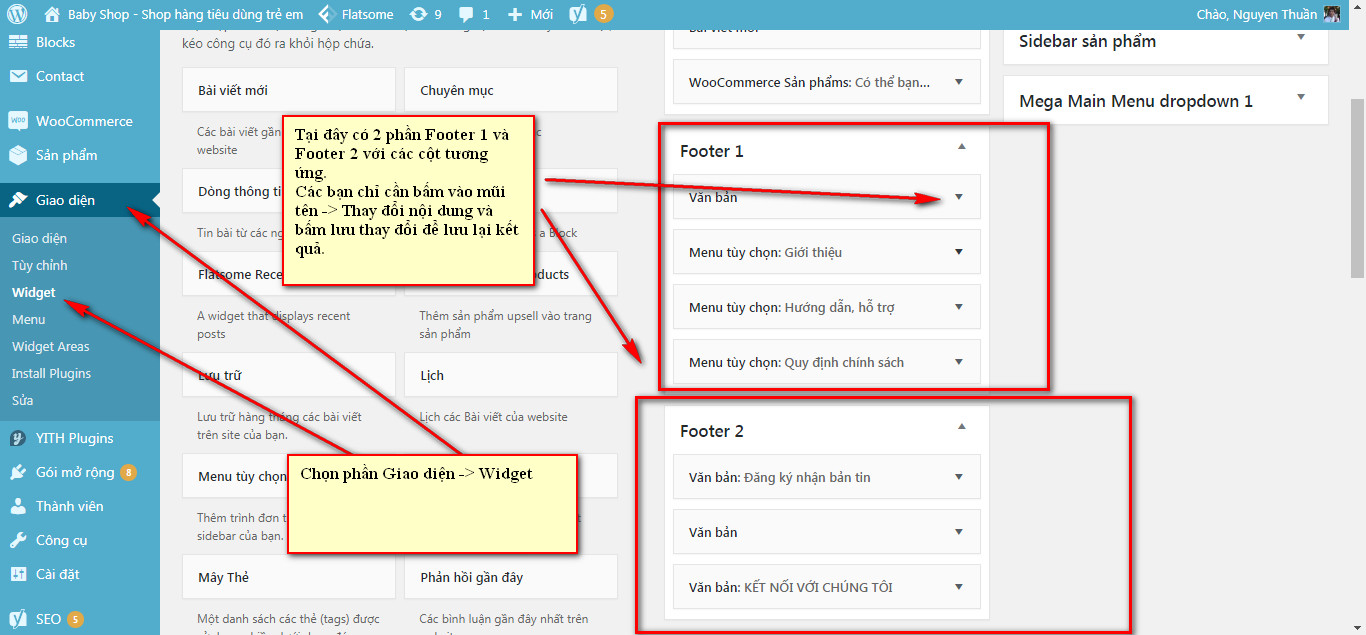Open YITH Plugins menu
The height and width of the screenshot is (635, 1366).
click(74, 438)
